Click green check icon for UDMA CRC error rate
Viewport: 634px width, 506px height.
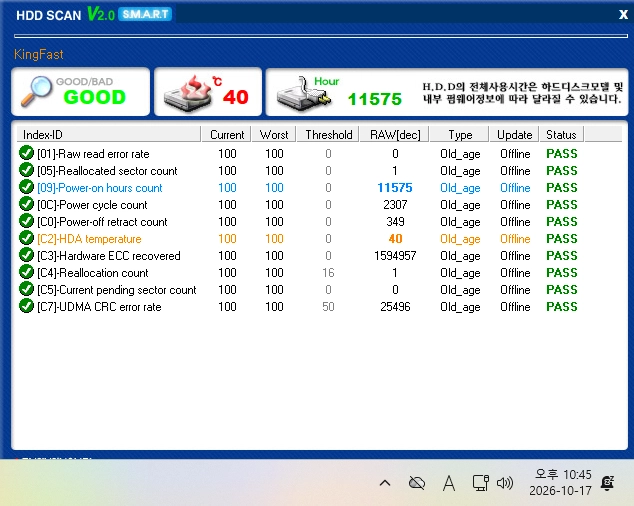click(x=26, y=306)
